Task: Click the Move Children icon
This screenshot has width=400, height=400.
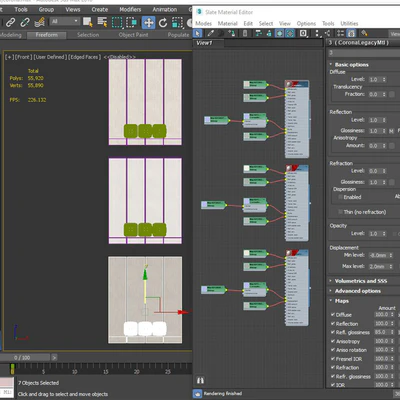Action: tap(258, 33)
